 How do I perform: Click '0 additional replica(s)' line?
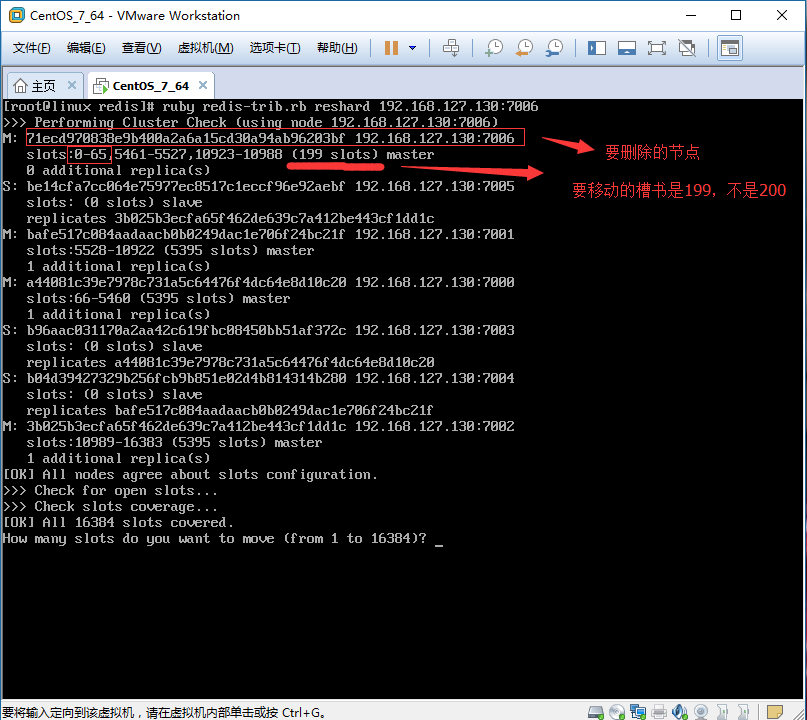(x=118, y=170)
